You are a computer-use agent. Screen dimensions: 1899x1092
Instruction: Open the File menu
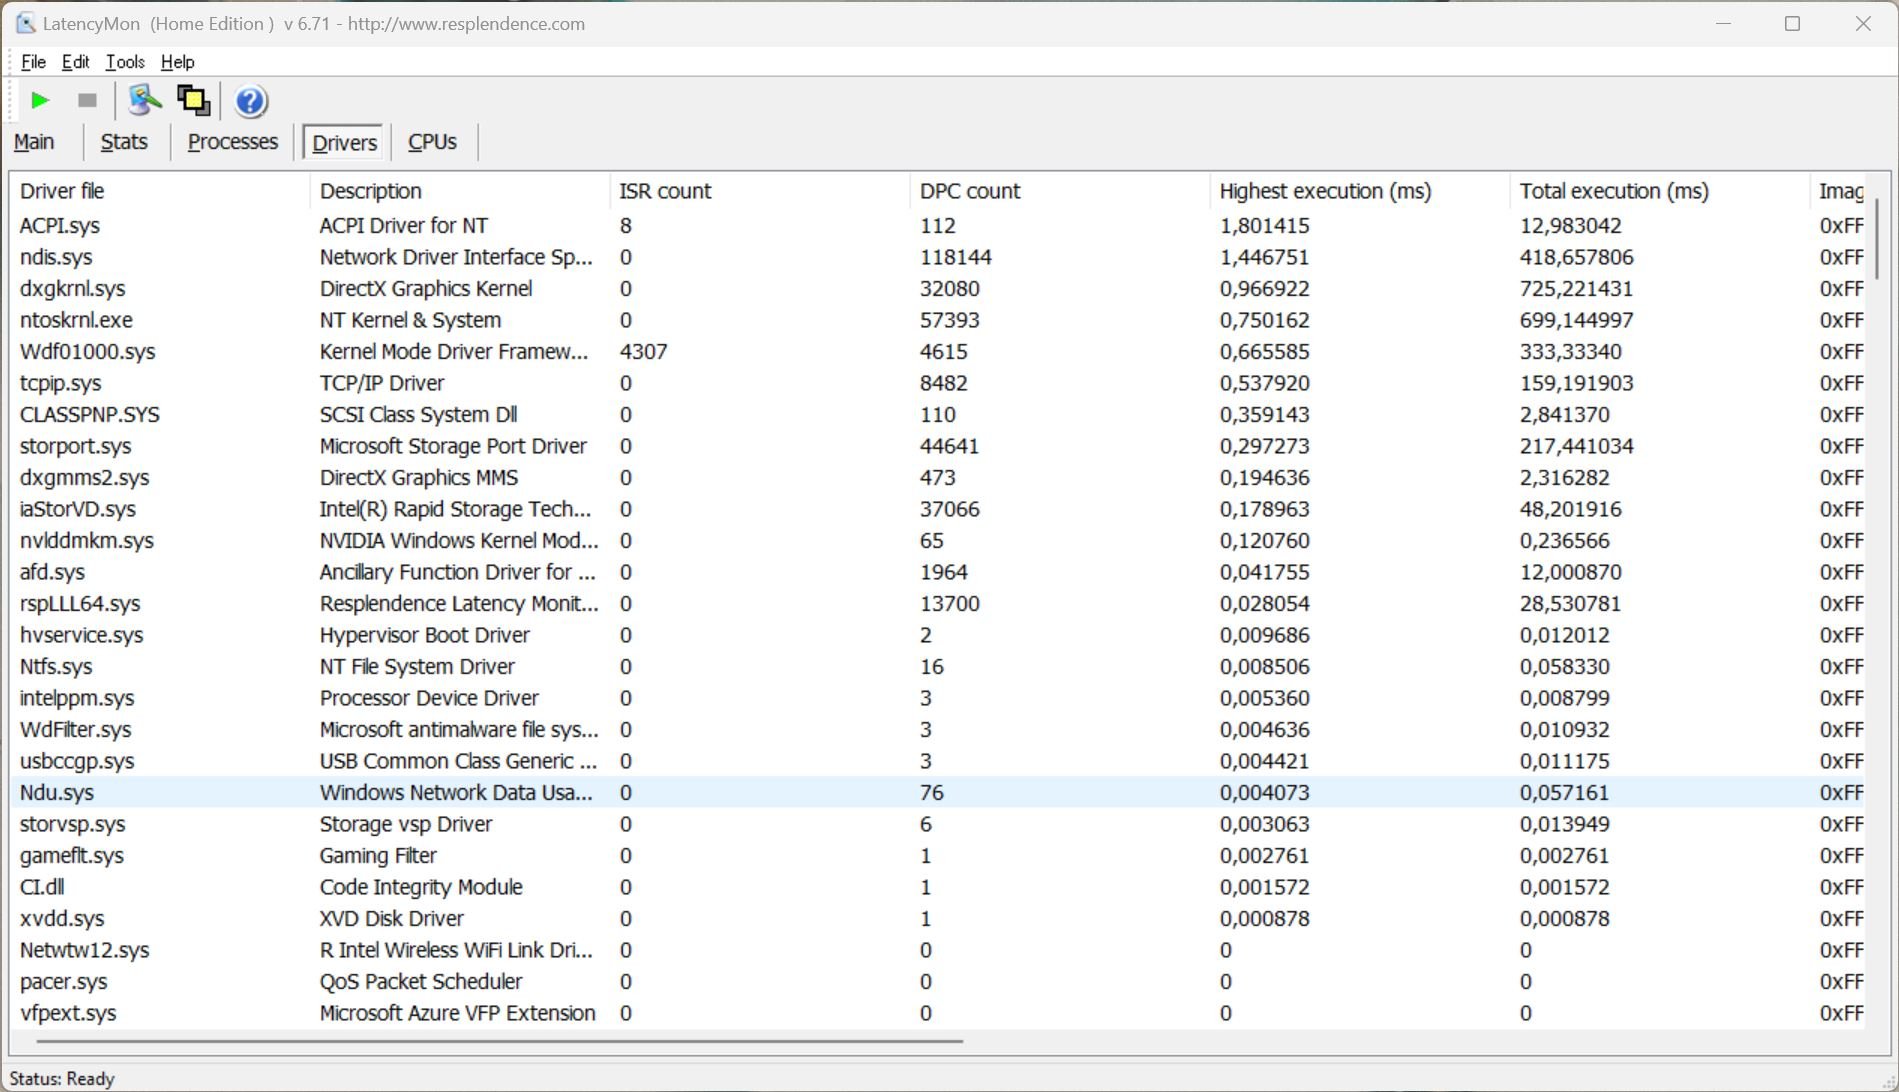(33, 62)
